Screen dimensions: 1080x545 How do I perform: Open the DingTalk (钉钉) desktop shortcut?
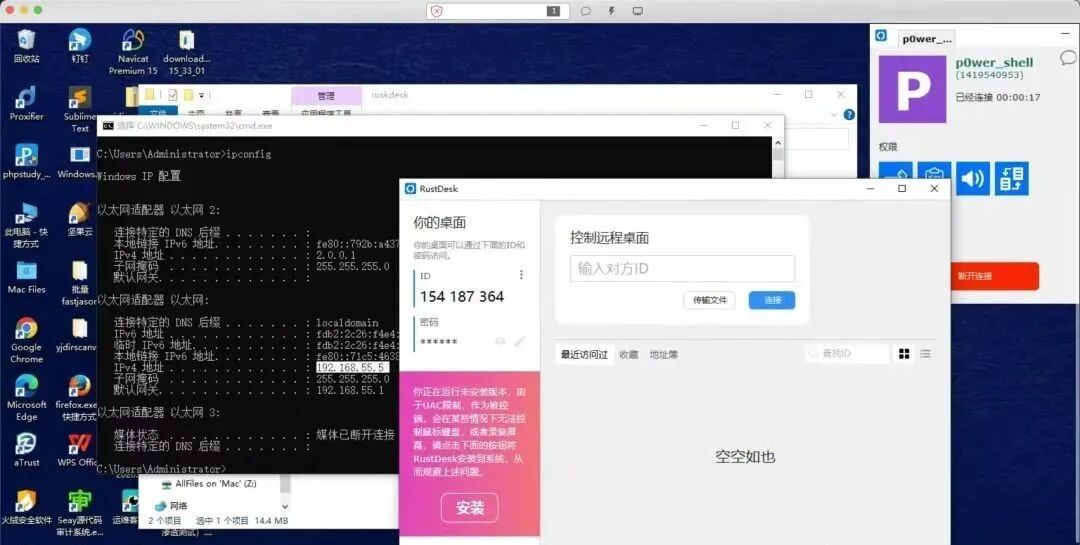pos(80,45)
